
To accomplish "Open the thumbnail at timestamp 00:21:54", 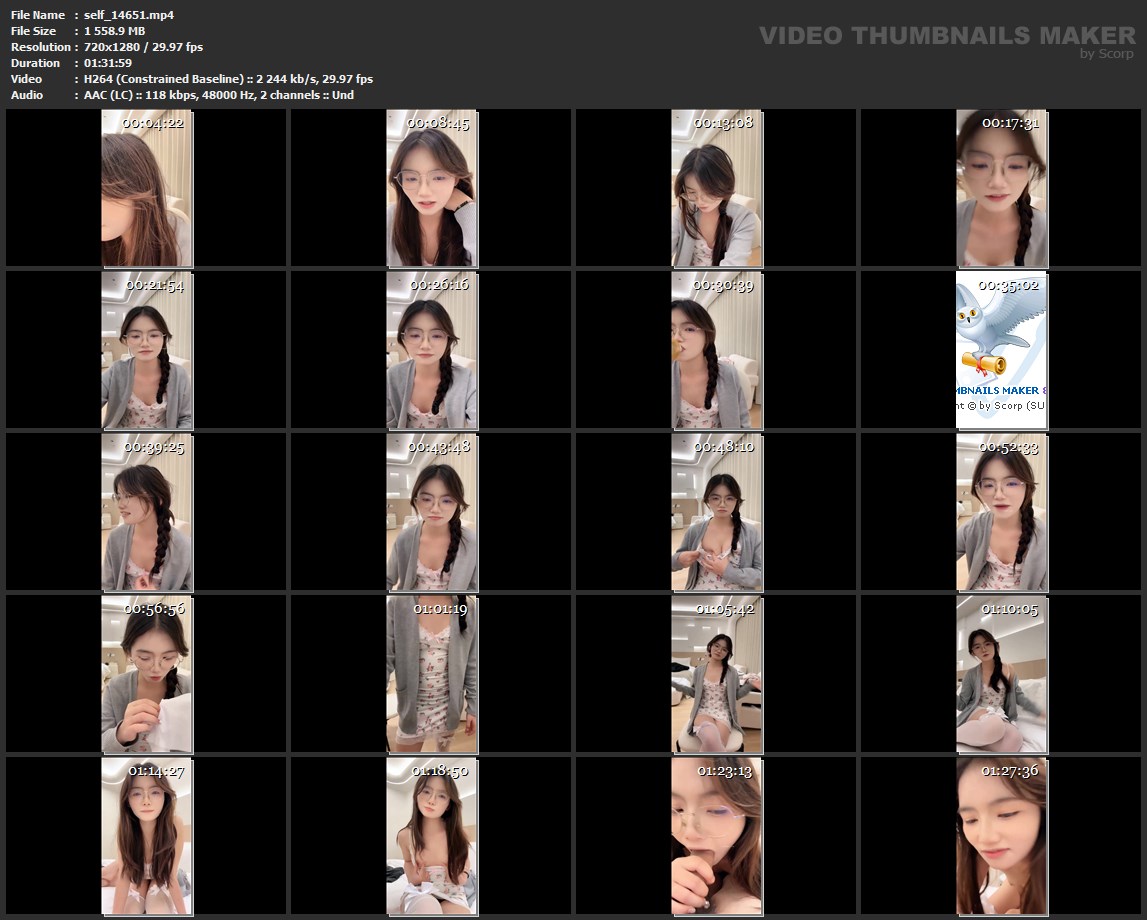I will coord(147,350).
